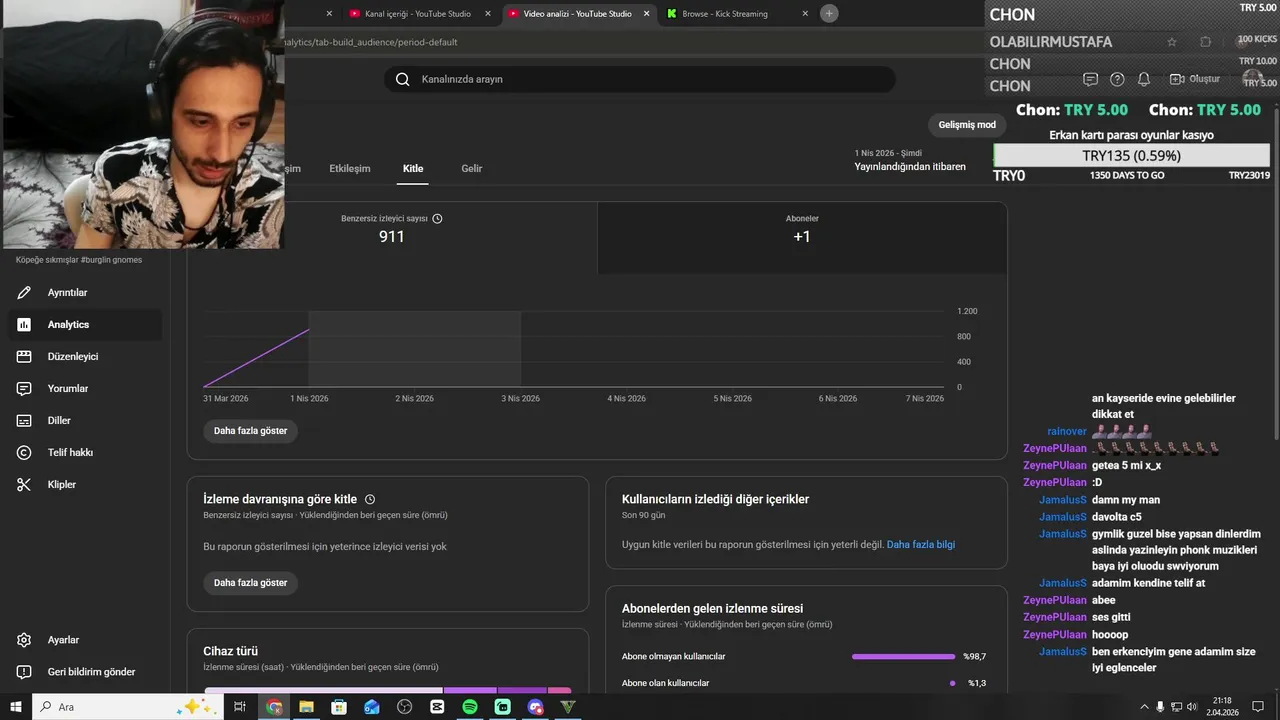
Task: Open Outlook from the taskbar
Action: point(372,707)
